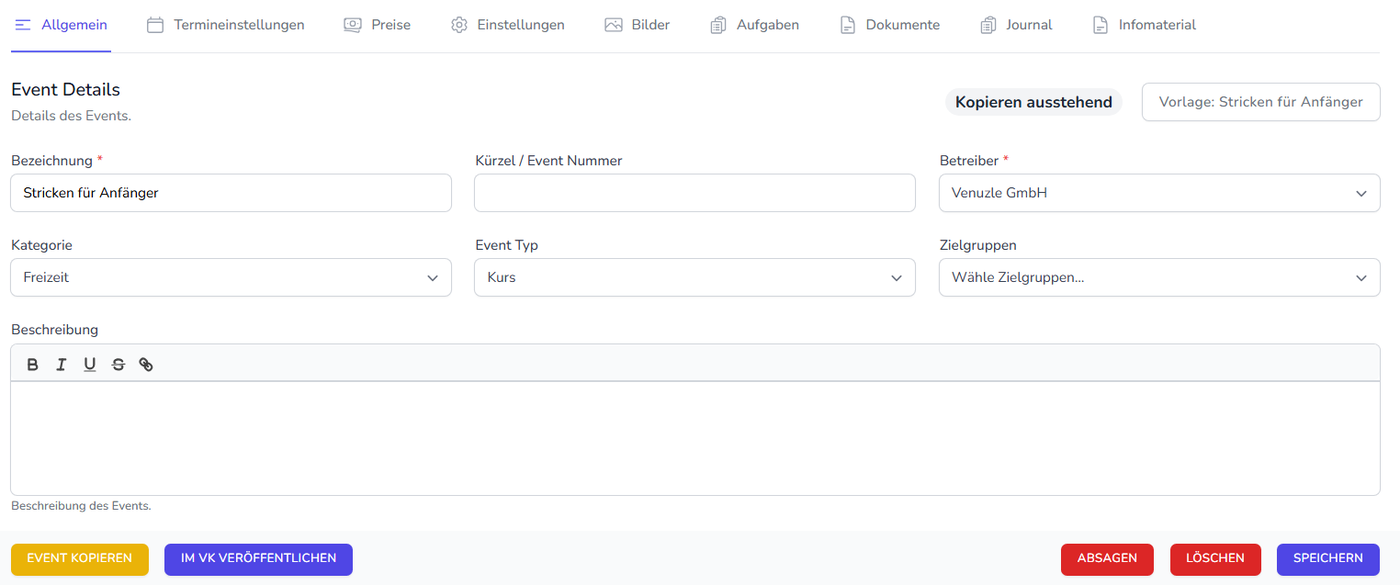Click into the Beschreibung text area

[x=695, y=438]
